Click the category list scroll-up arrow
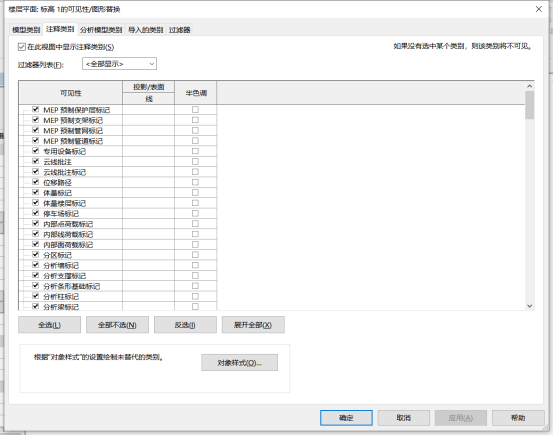Viewport: 554px width, 435px height. (x=529, y=86)
